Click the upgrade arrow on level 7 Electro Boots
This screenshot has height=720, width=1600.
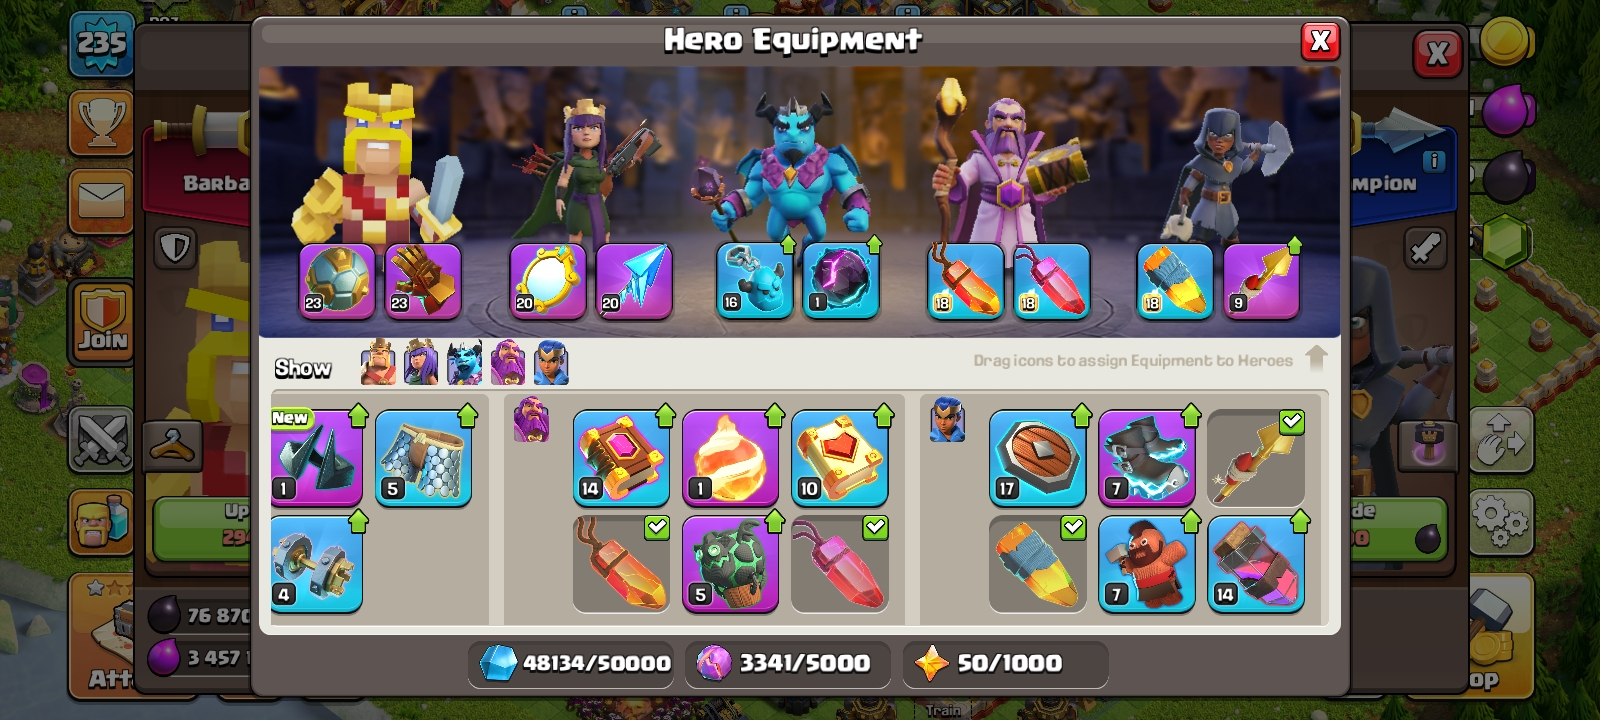1190,414
